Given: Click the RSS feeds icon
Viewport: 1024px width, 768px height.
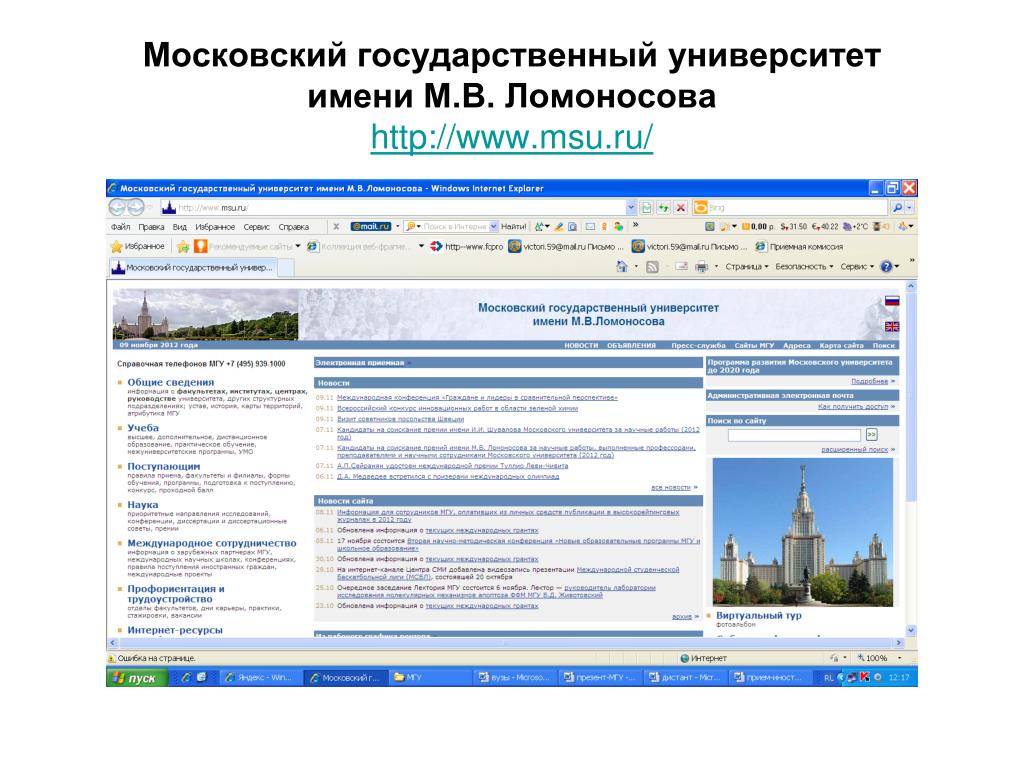Looking at the screenshot, I should (652, 266).
